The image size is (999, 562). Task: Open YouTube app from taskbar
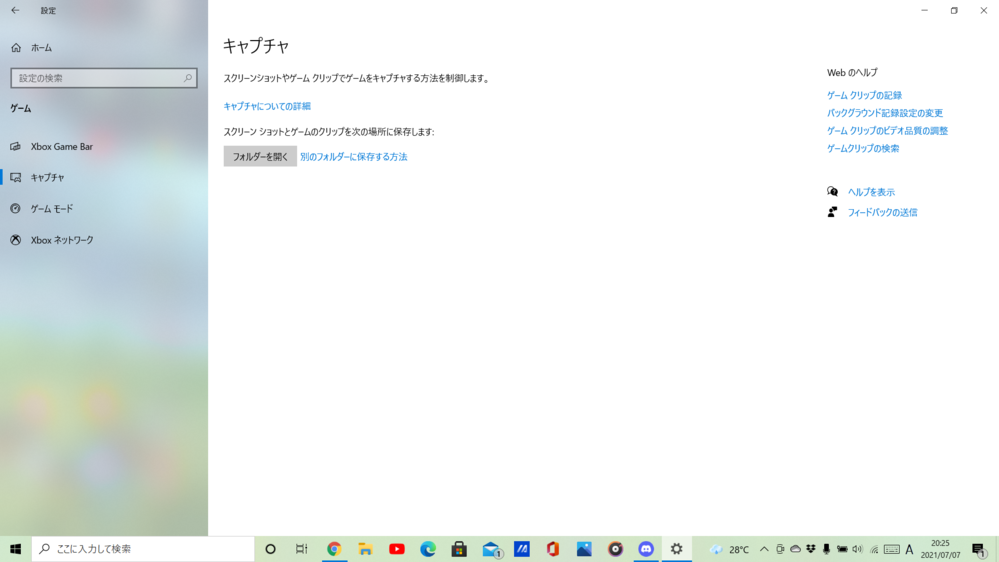tap(396, 549)
